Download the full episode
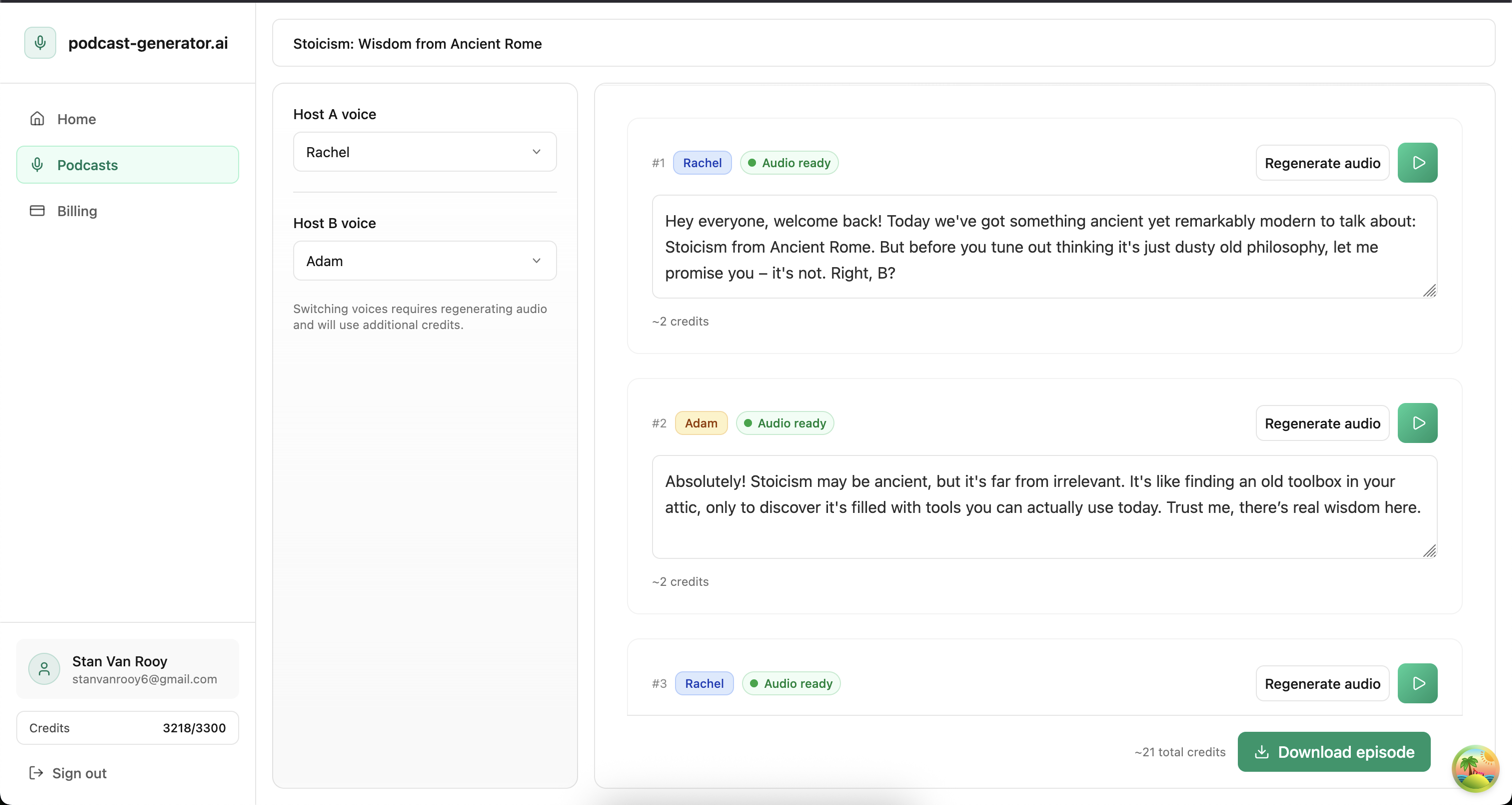The height and width of the screenshot is (805, 1512). 1333,752
